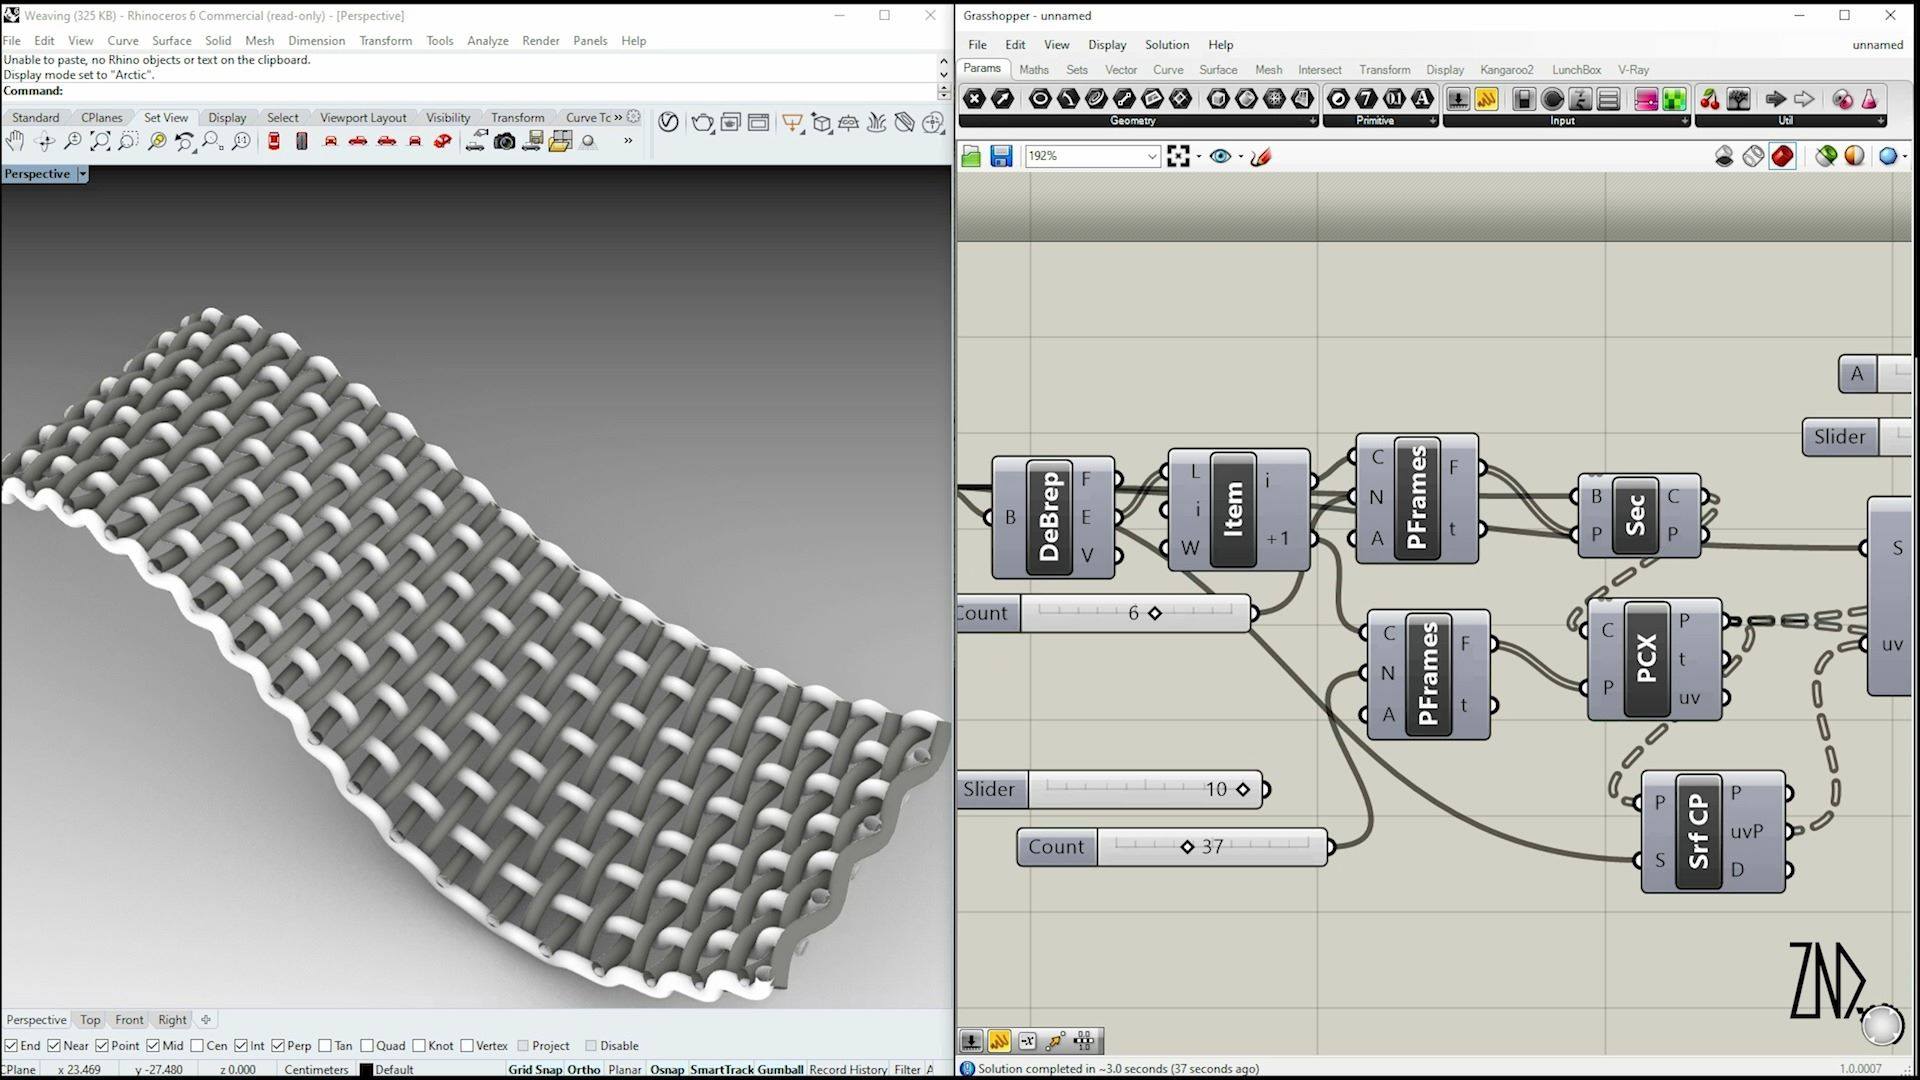Click the Sketch red pen icon in Grasshopper
1920x1080 pixels.
click(x=1260, y=156)
